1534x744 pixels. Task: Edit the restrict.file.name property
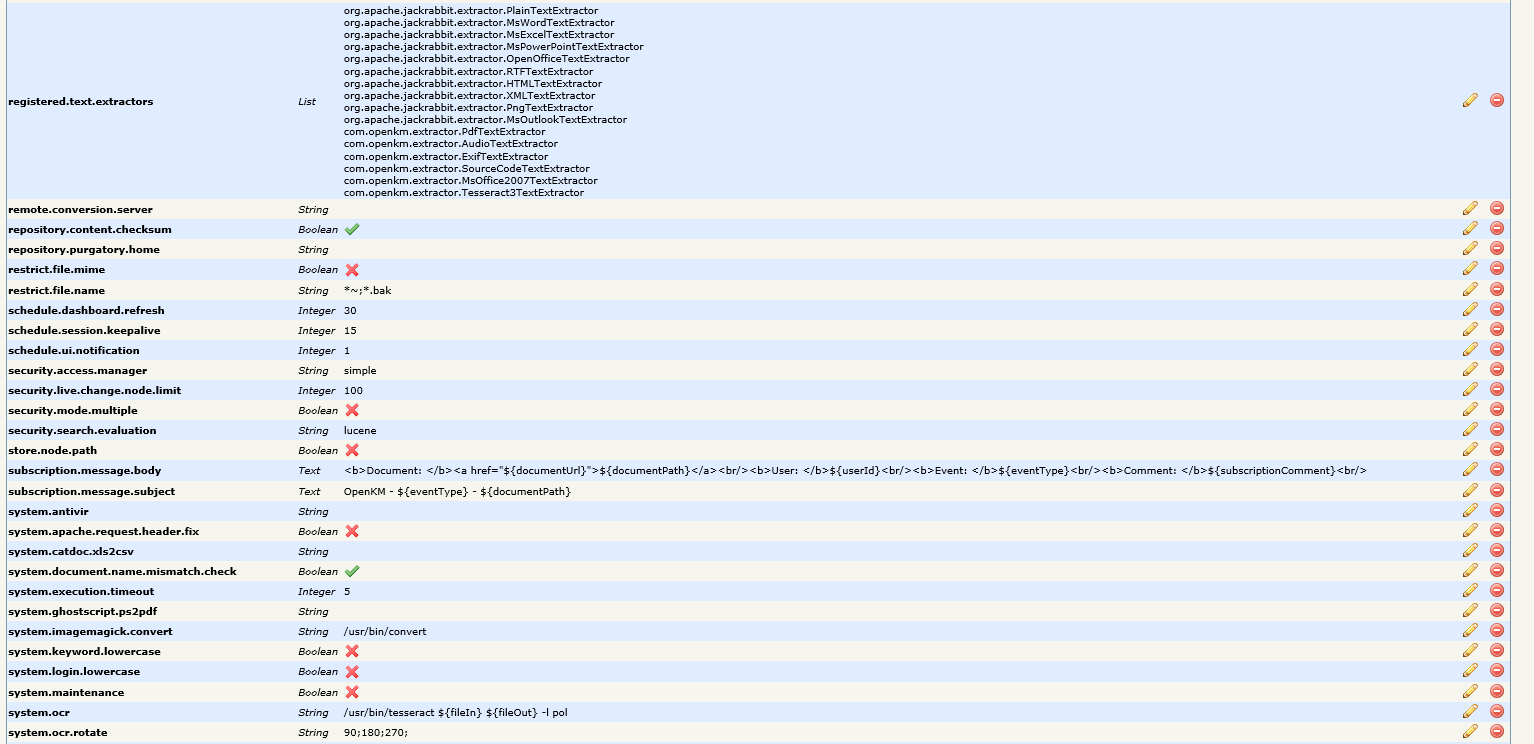(x=1469, y=289)
